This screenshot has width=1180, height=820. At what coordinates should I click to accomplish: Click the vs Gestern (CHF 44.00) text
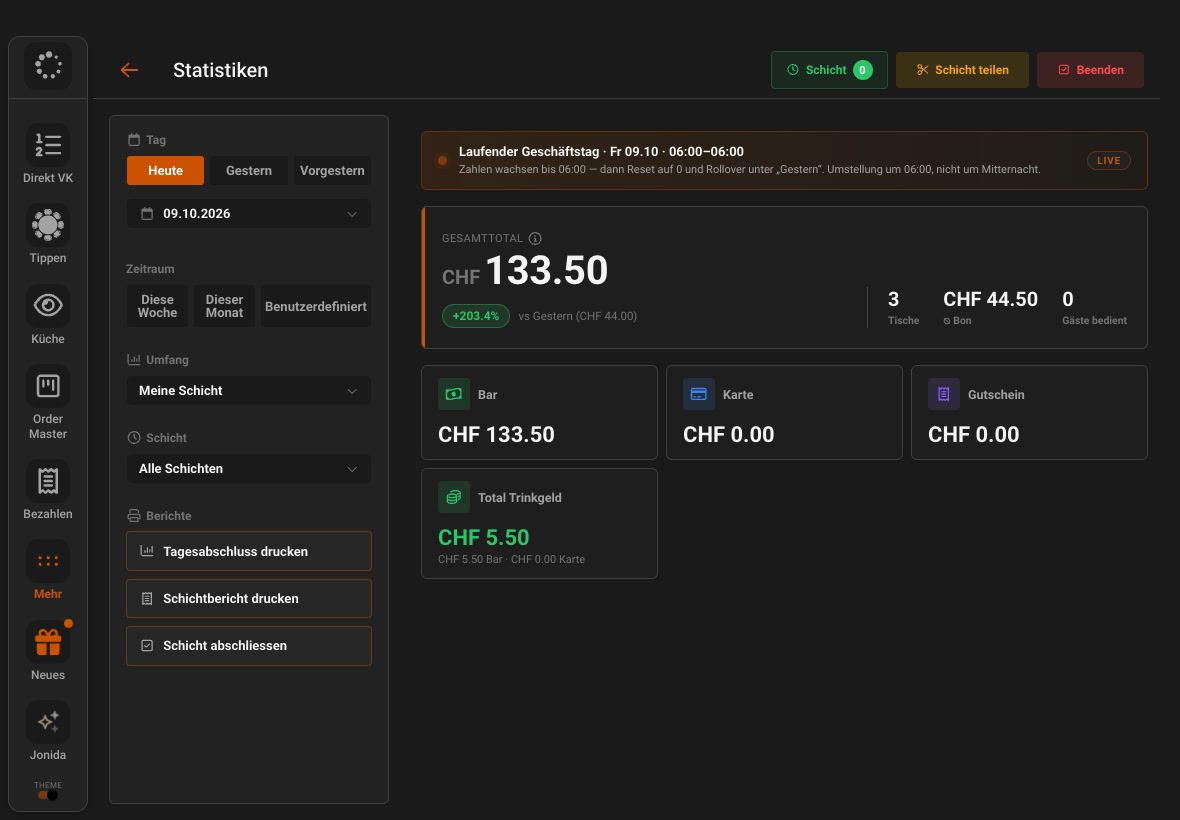click(x=578, y=316)
